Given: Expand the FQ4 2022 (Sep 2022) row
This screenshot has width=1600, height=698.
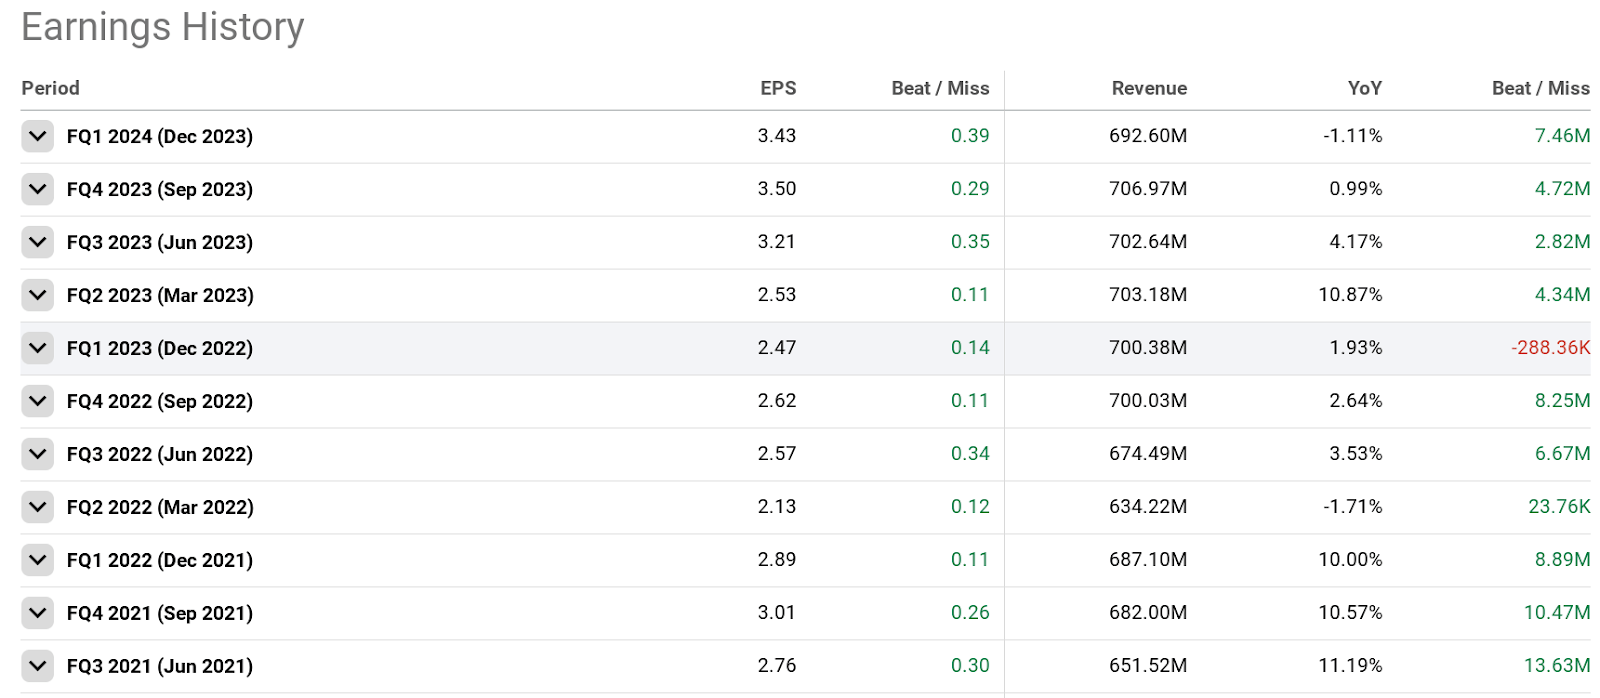Looking at the screenshot, I should click(37, 401).
